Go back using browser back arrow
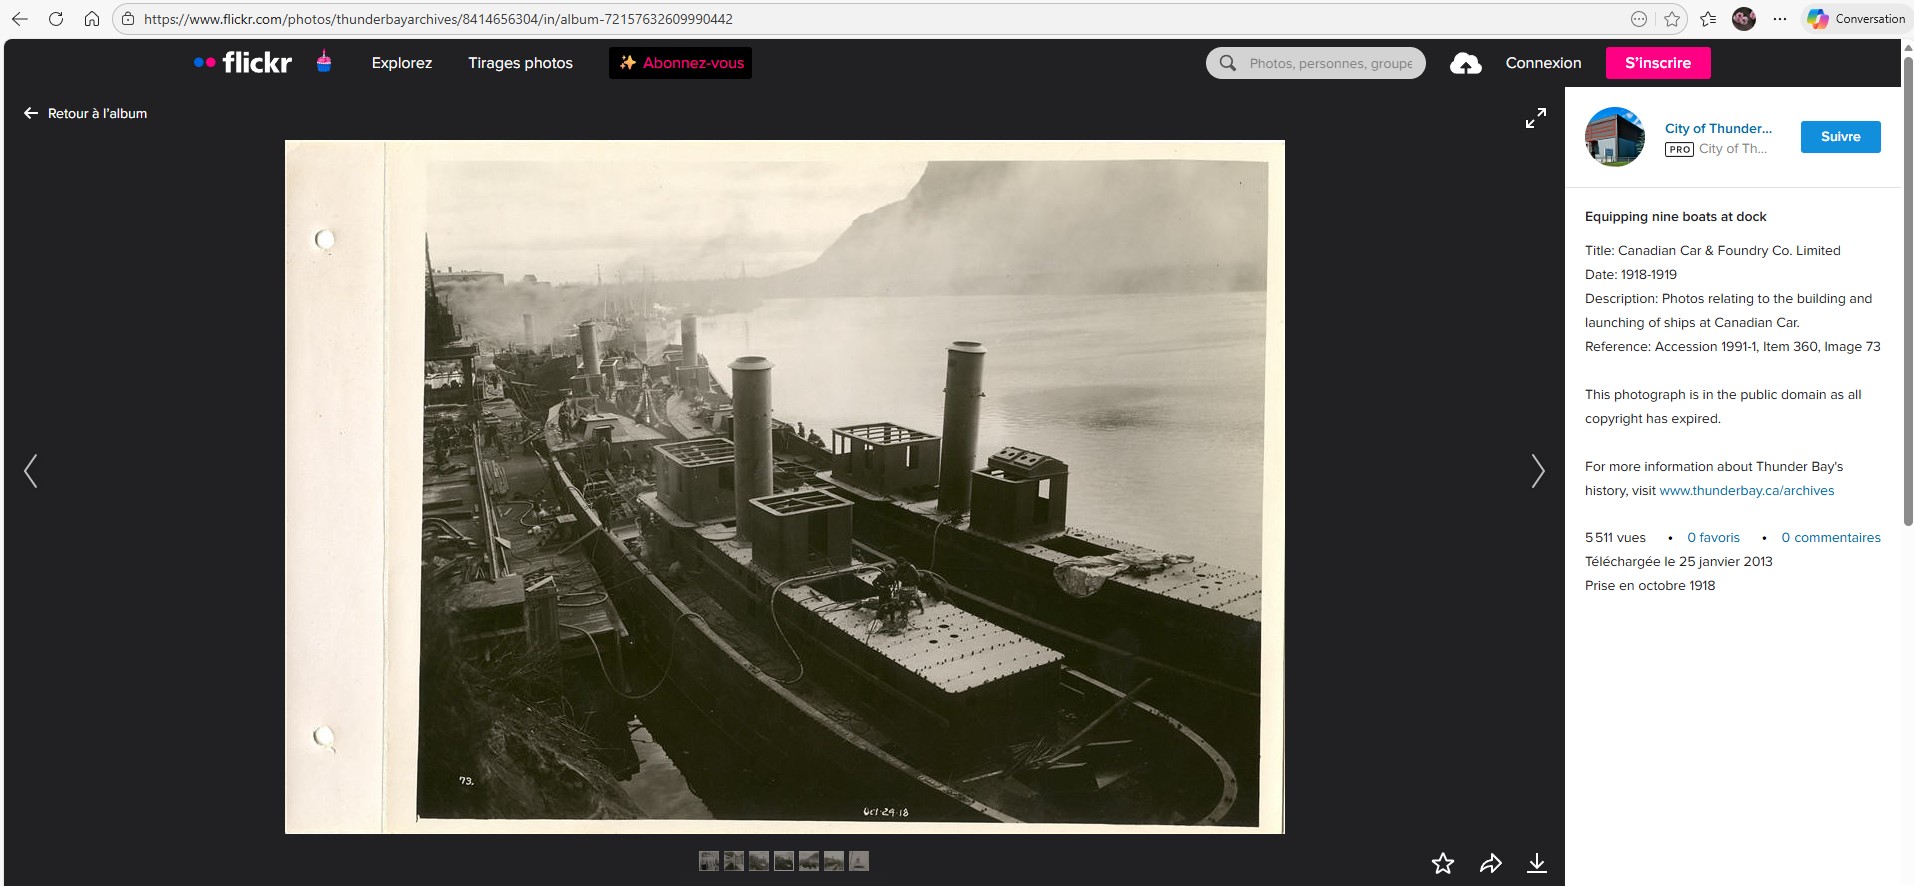 pyautogui.click(x=19, y=19)
